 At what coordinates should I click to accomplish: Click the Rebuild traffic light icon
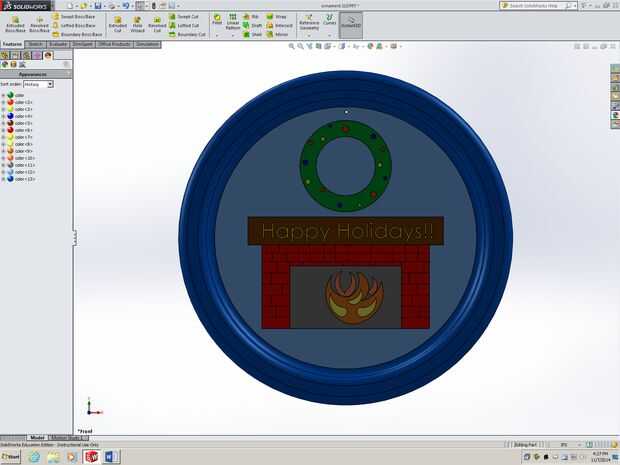pyautogui.click(x=153, y=6)
